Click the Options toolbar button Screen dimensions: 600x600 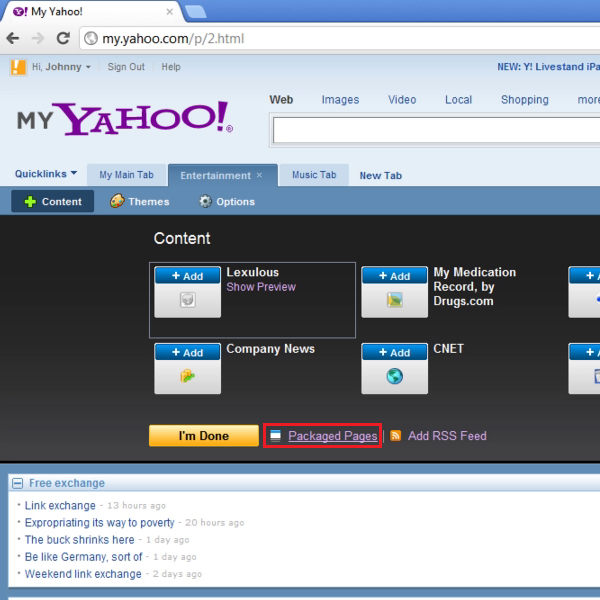(227, 201)
